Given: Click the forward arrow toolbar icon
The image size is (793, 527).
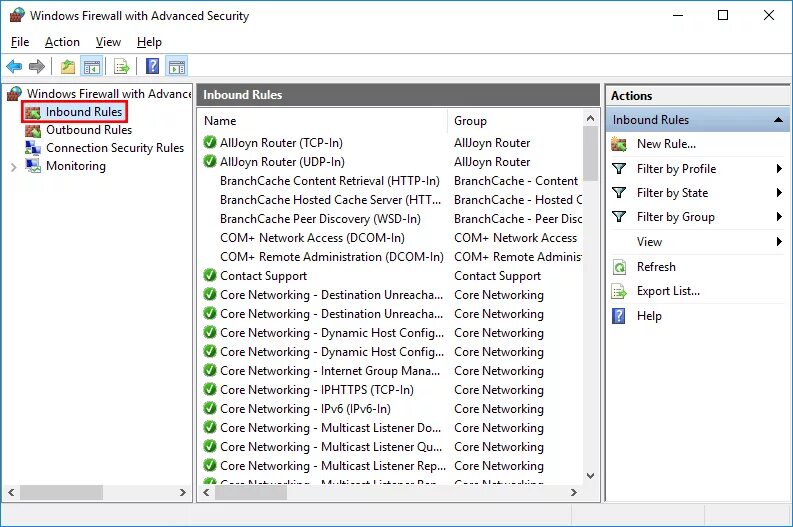Looking at the screenshot, I should coord(37,66).
